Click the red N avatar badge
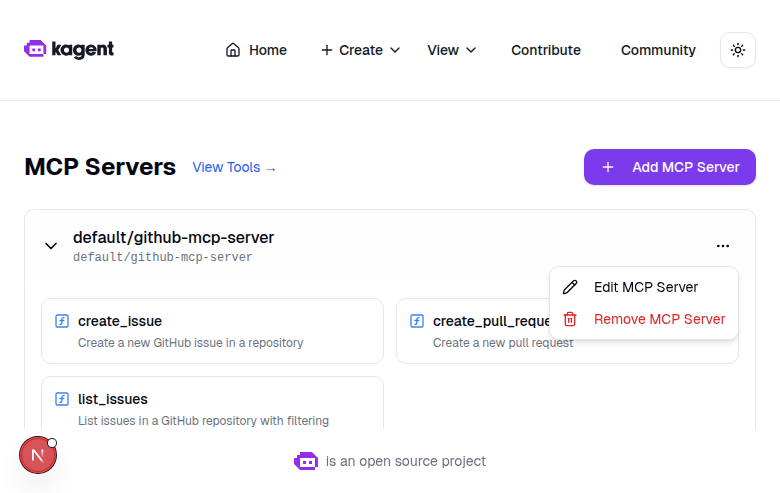 (38, 455)
